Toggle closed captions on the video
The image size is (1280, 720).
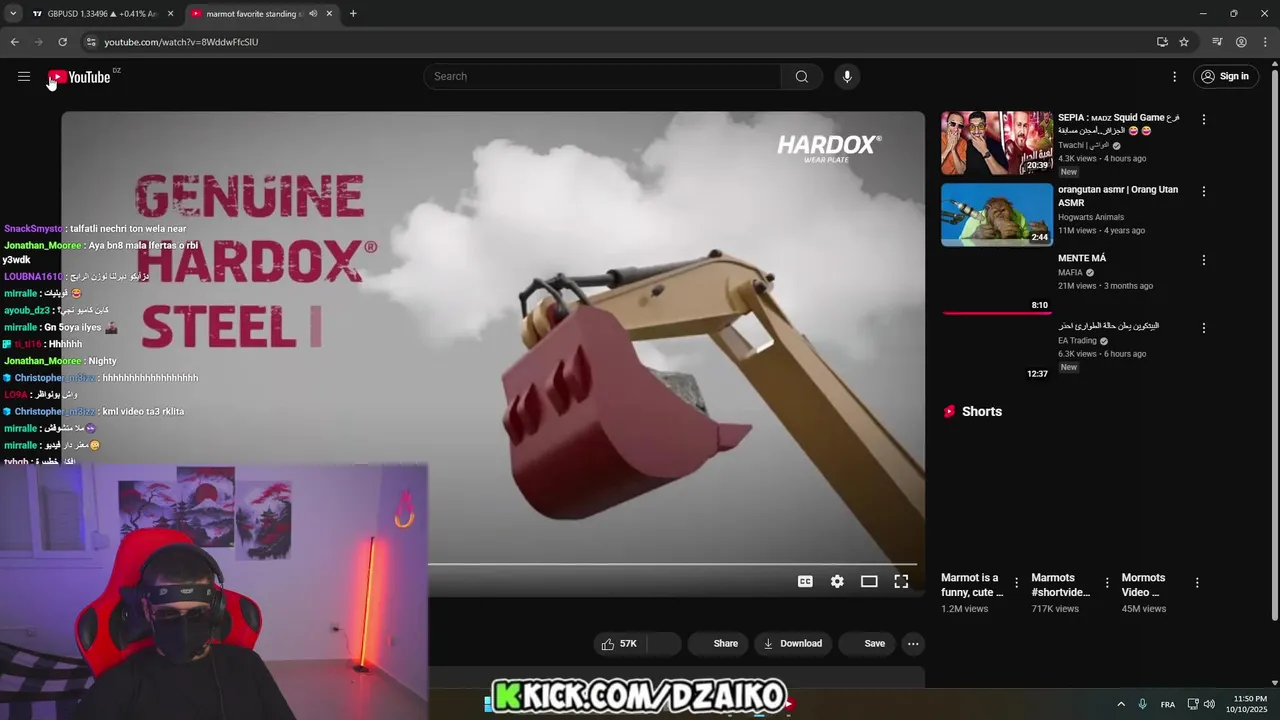coord(805,582)
